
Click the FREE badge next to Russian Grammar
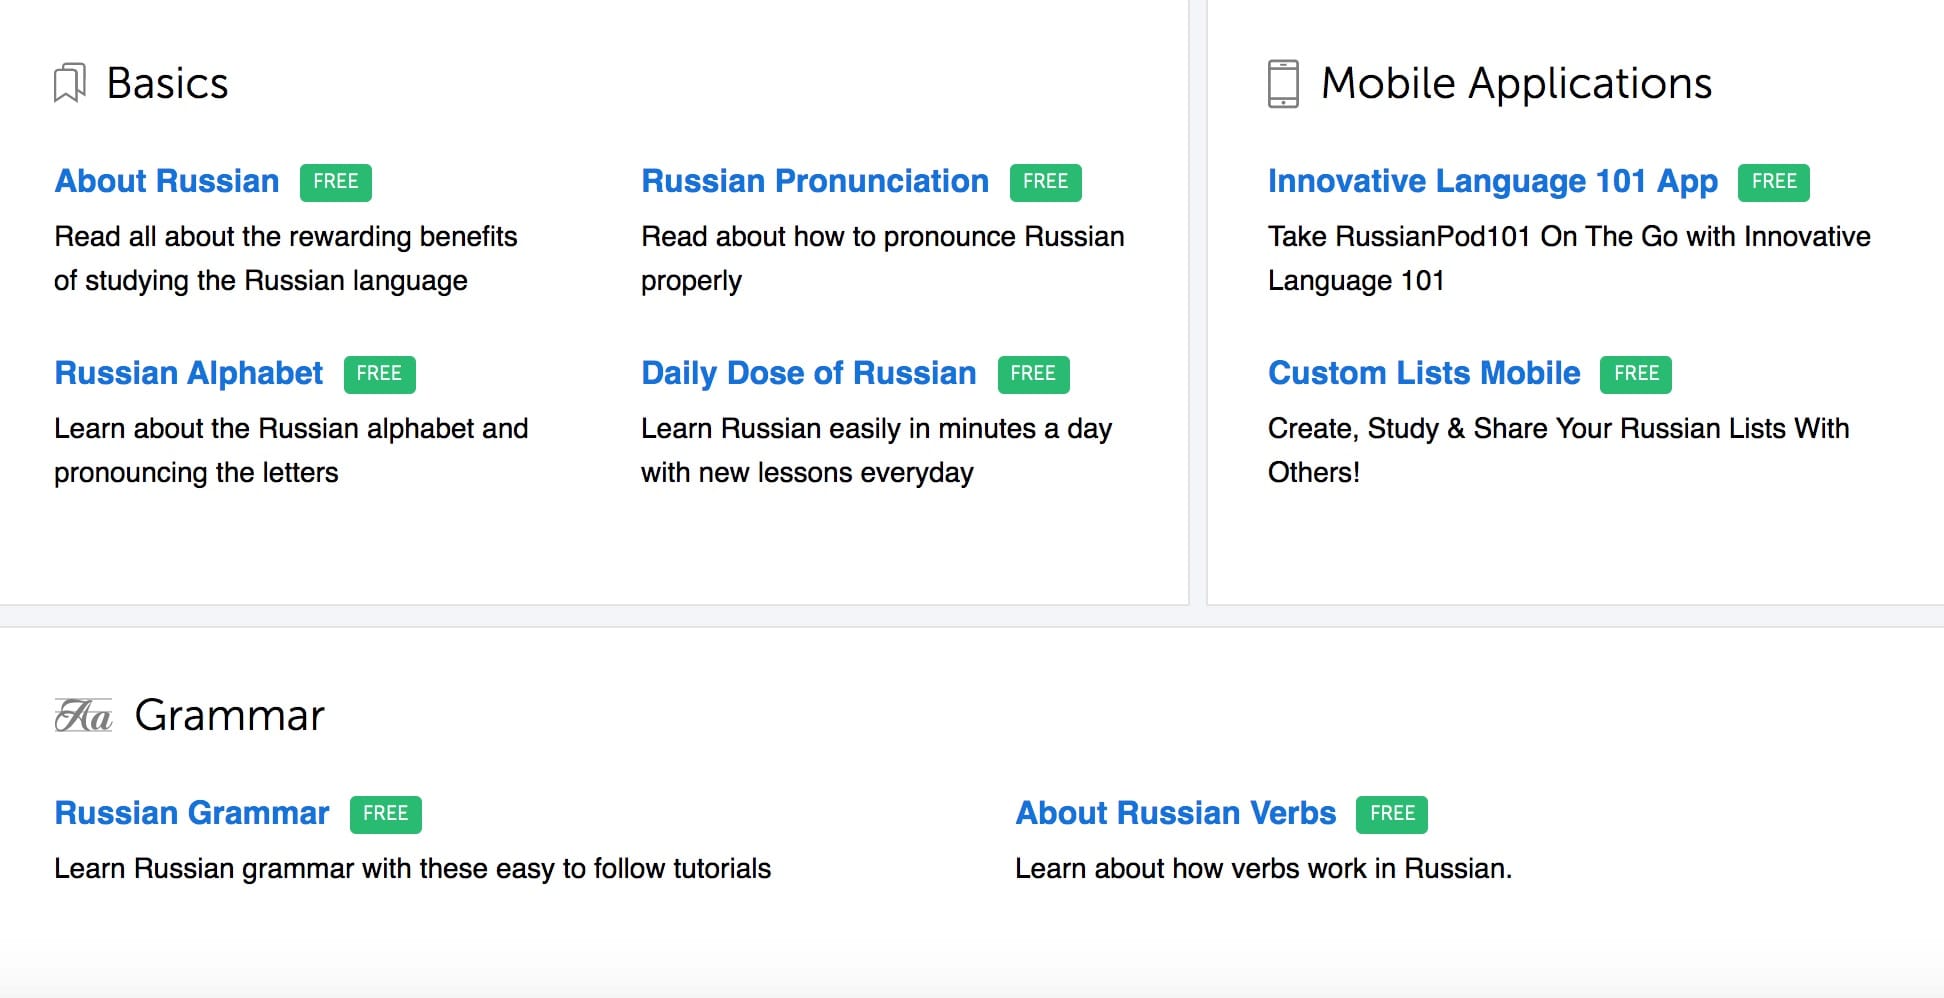[386, 814]
